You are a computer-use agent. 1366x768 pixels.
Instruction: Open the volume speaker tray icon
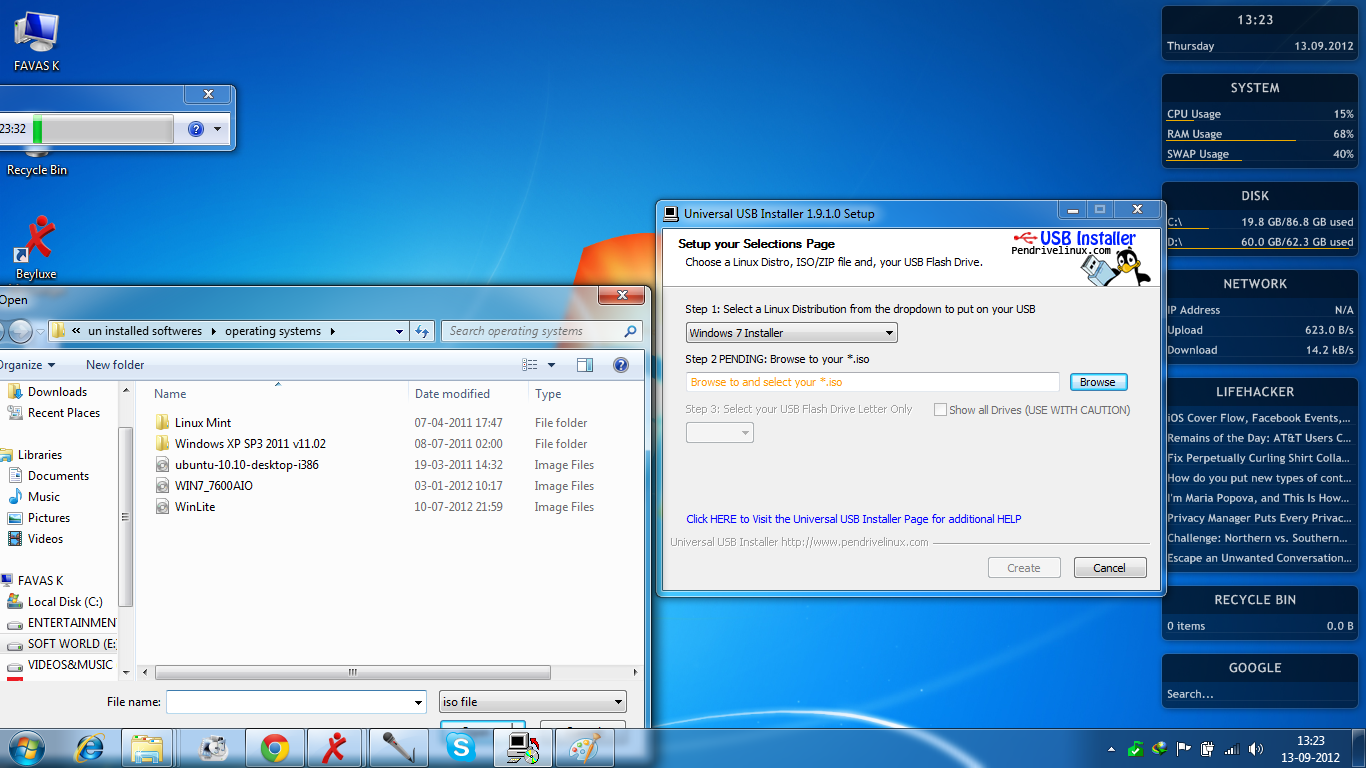(x=1256, y=748)
